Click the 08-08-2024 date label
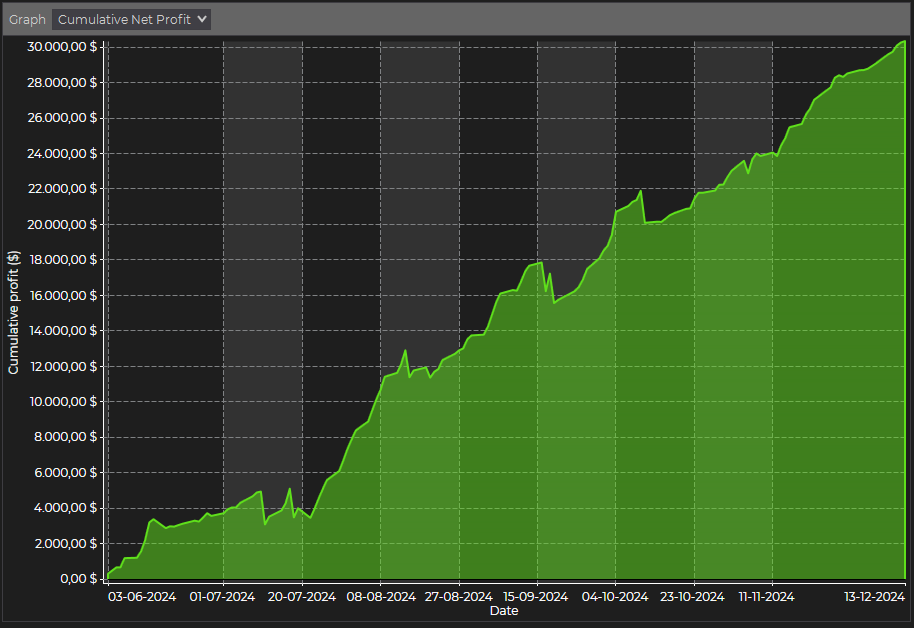The height and width of the screenshot is (628, 914). tap(380, 597)
